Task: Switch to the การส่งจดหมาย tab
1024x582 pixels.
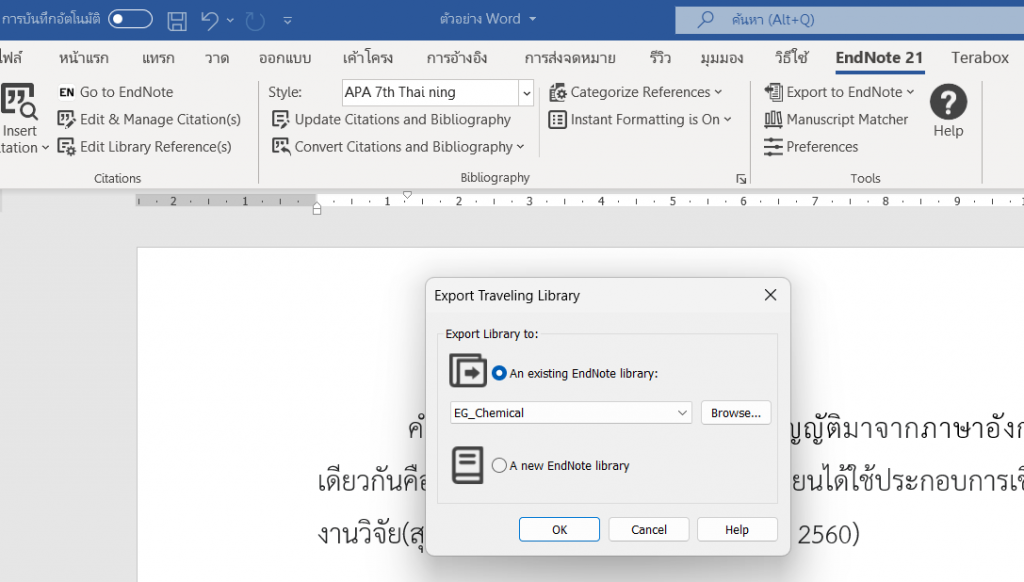Action: tap(569, 58)
